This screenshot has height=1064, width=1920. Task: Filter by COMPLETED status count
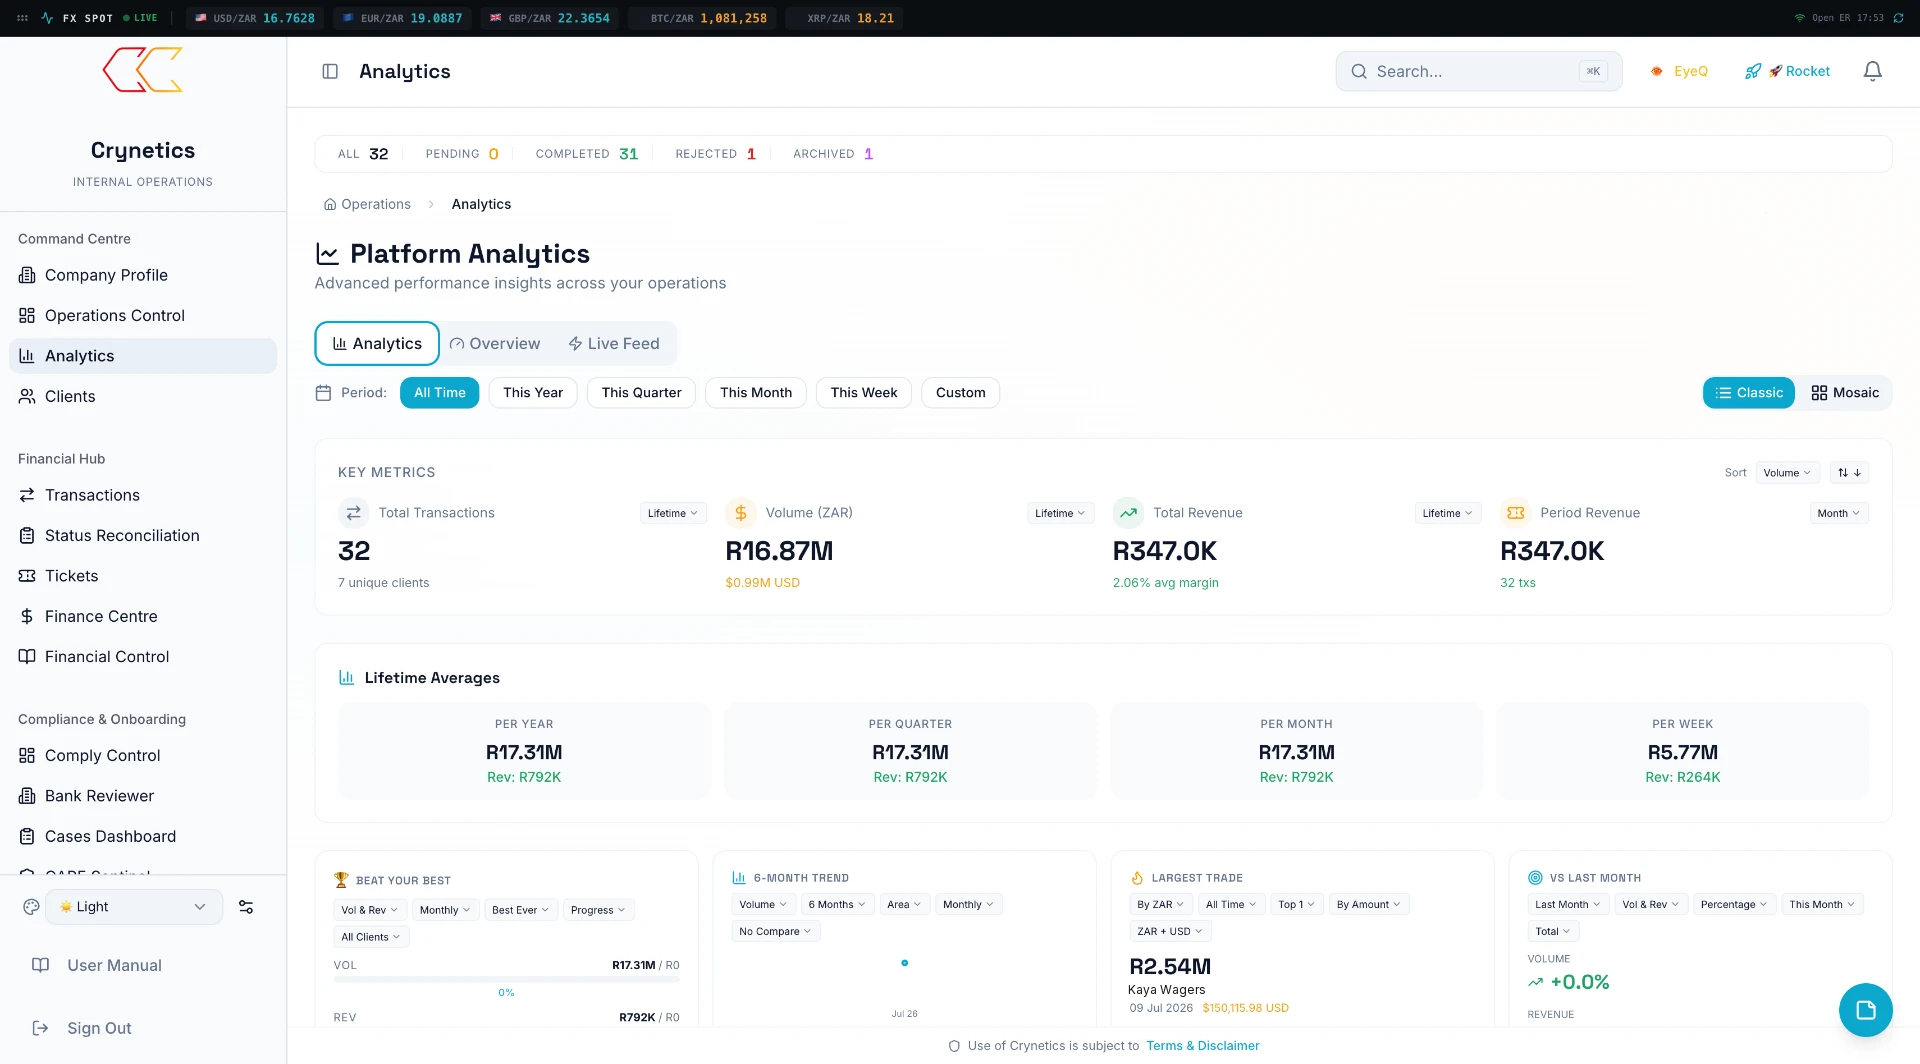(x=586, y=154)
